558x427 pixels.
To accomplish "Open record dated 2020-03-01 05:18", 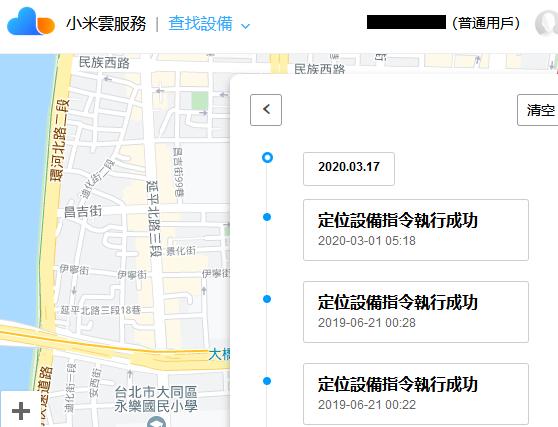I will (416, 230).
